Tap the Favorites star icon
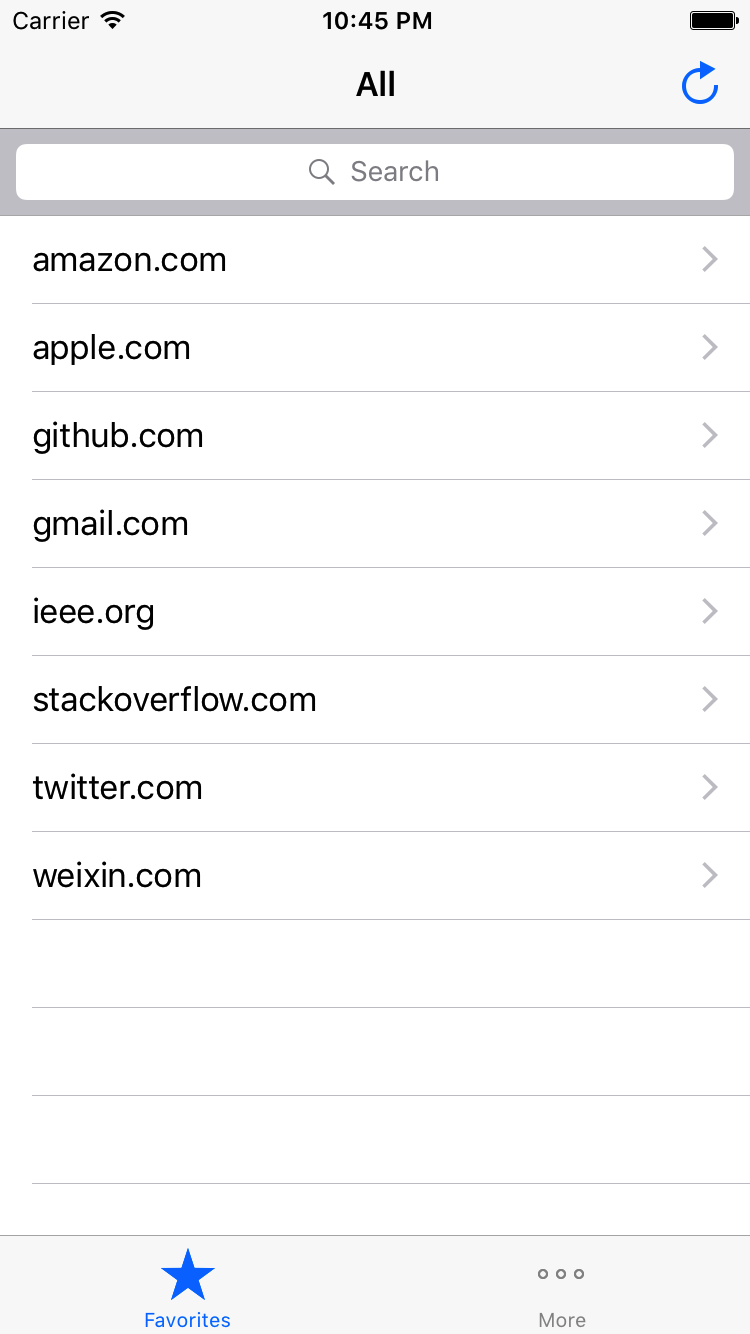Screen dimensions: 750x1334 (188, 1275)
